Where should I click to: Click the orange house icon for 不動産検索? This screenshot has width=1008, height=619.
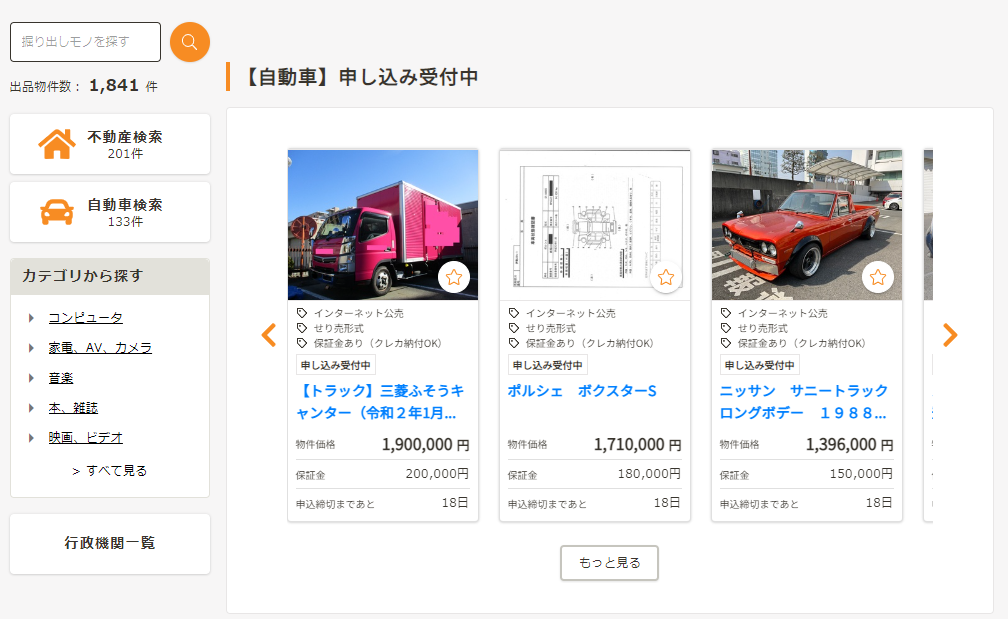point(57,144)
